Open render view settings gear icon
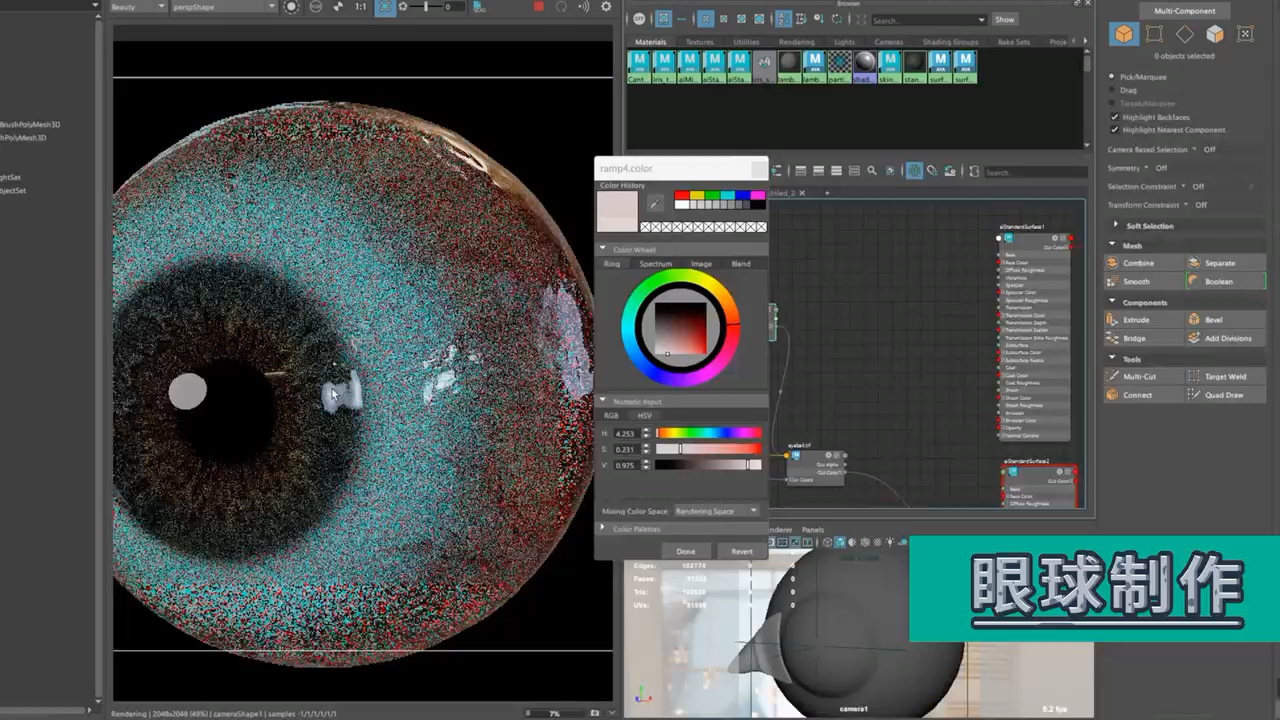 (x=606, y=7)
